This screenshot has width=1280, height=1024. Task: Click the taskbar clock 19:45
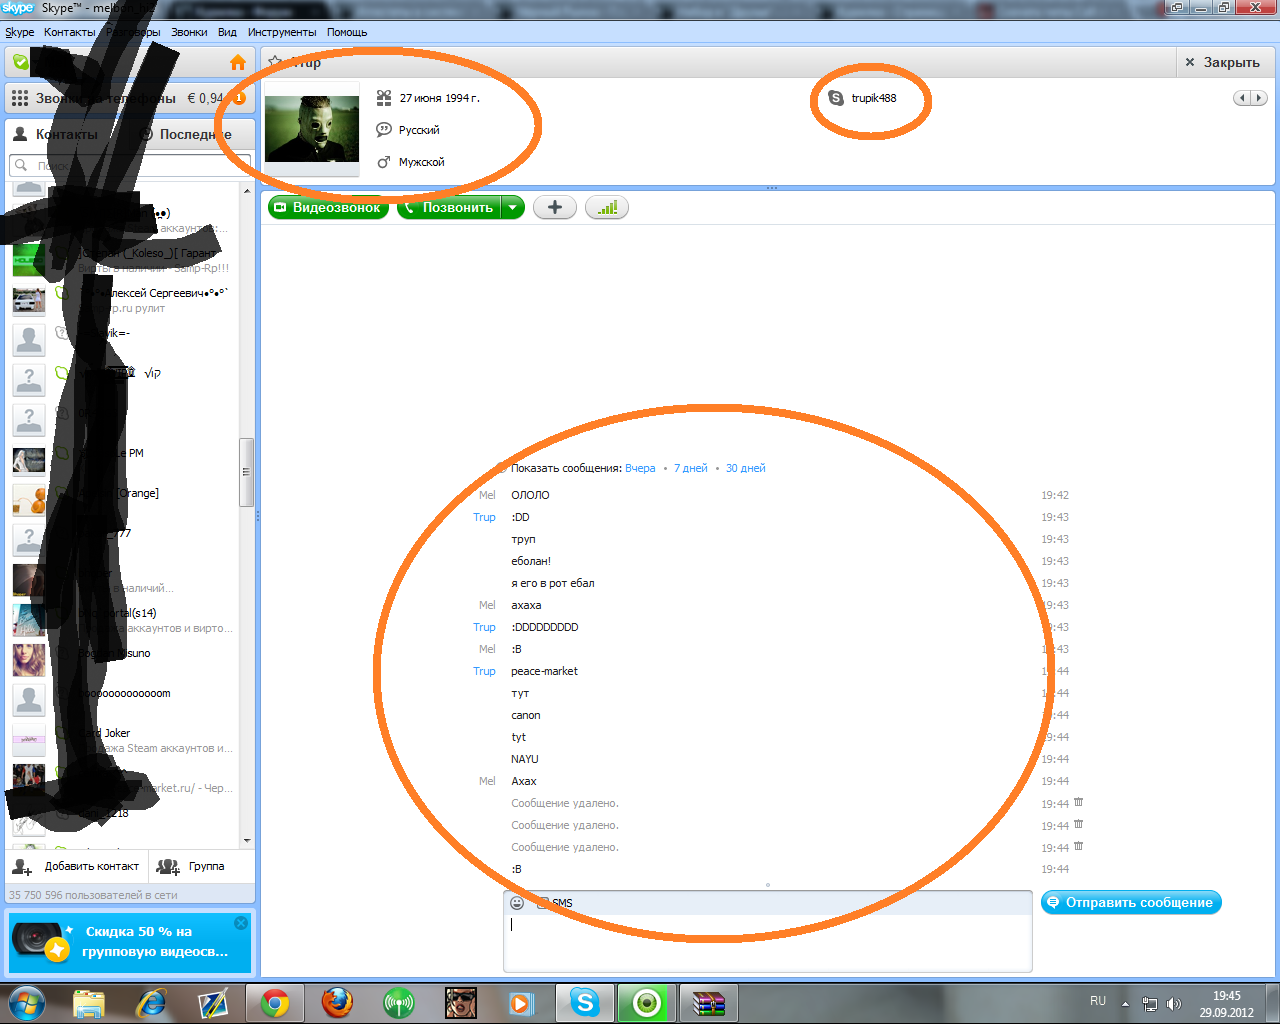(x=1227, y=996)
